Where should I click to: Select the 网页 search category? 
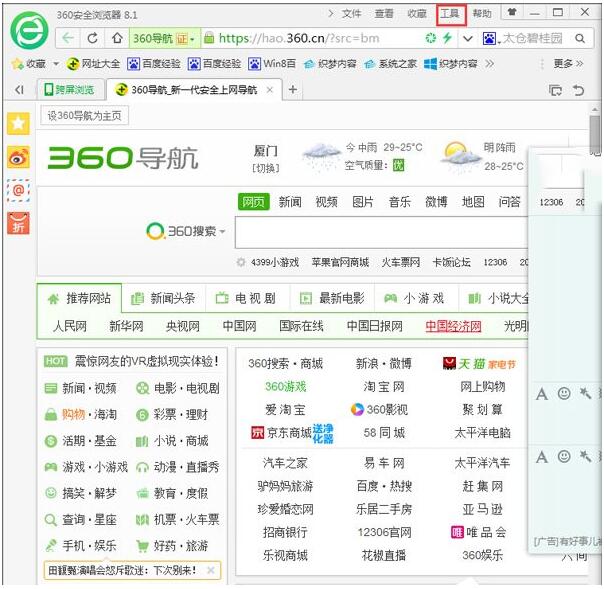click(x=253, y=202)
